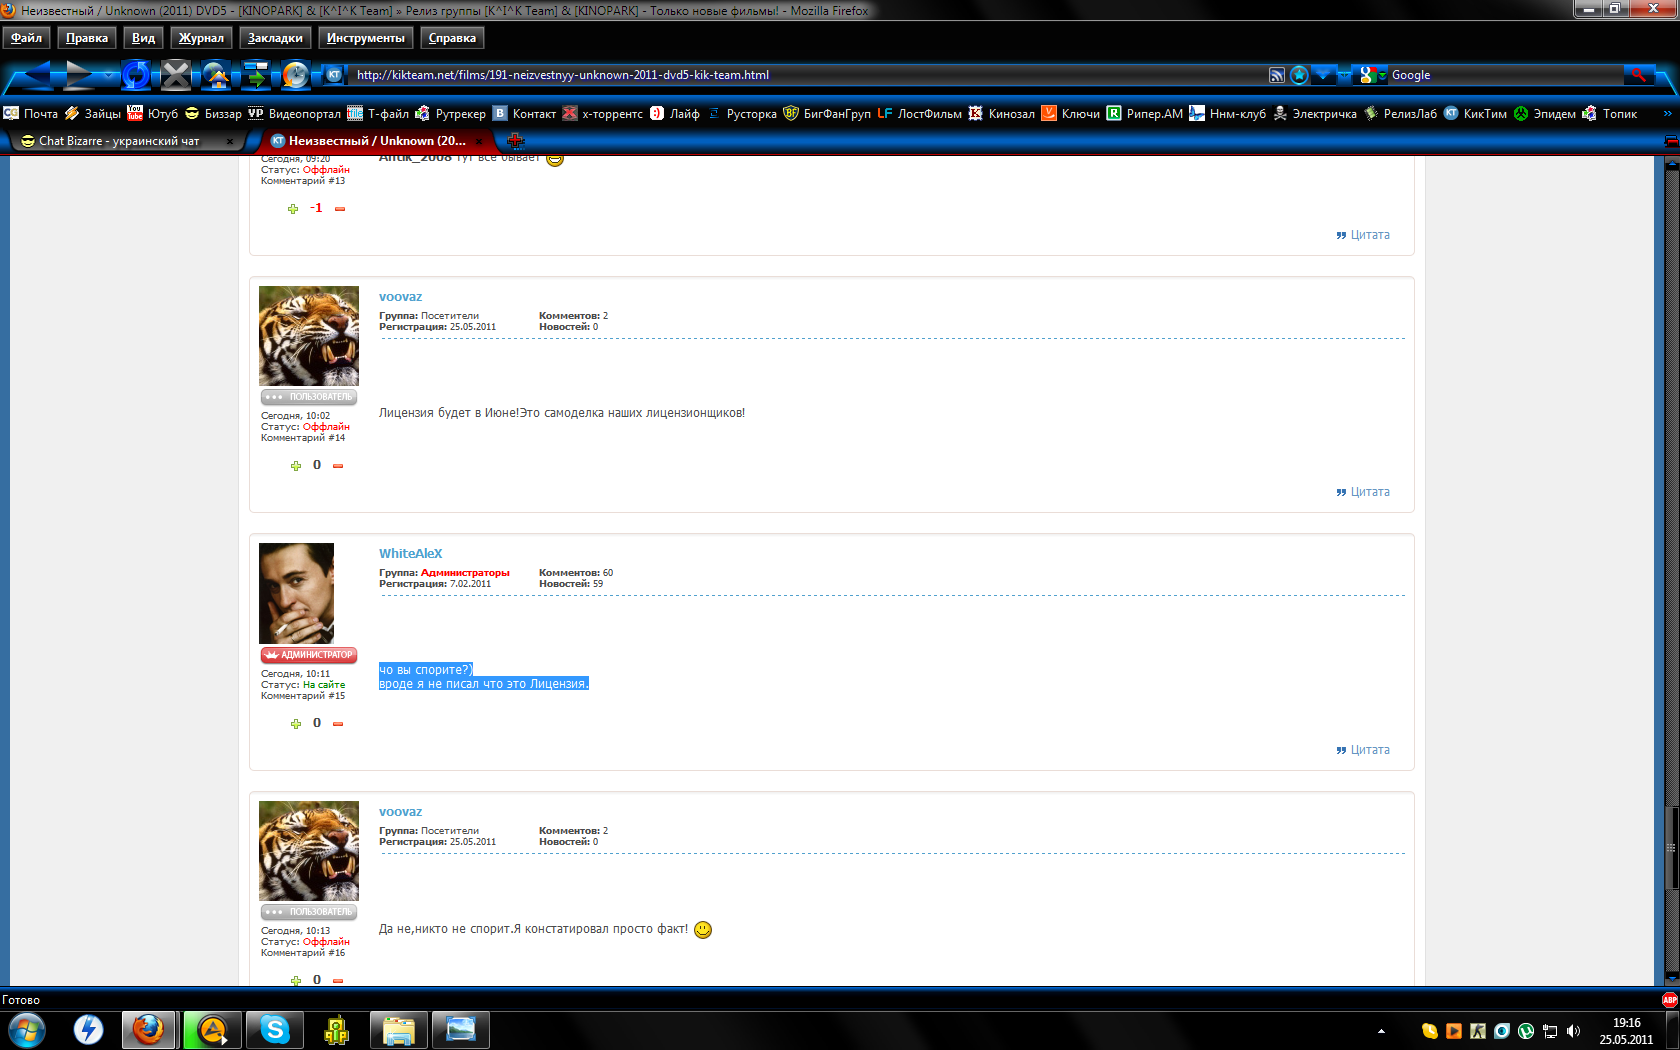Open the Рутрекер bookmark
1680x1050 pixels.
pyautogui.click(x=450, y=114)
